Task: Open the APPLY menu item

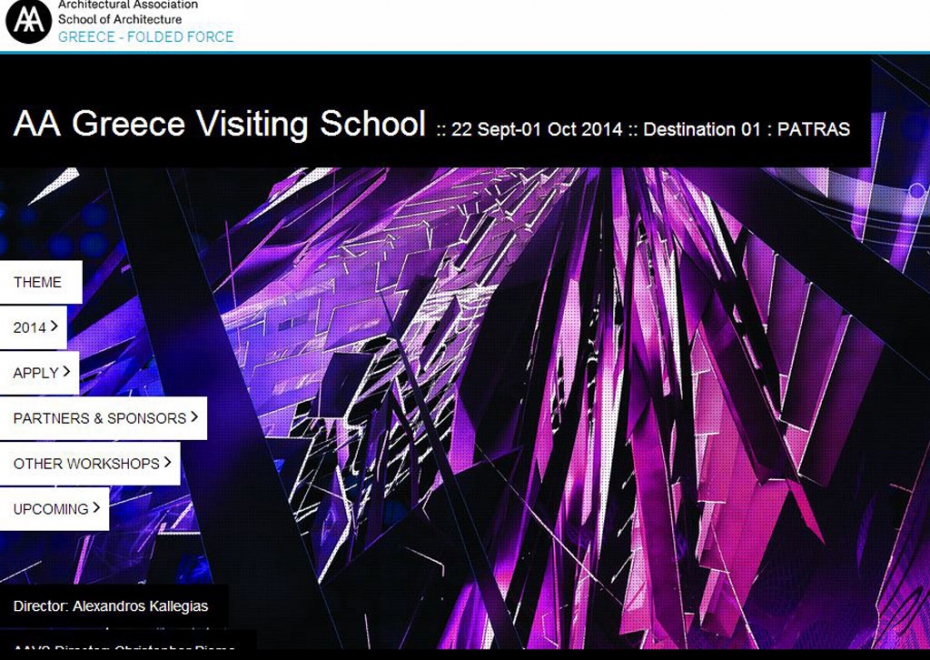Action: [39, 373]
